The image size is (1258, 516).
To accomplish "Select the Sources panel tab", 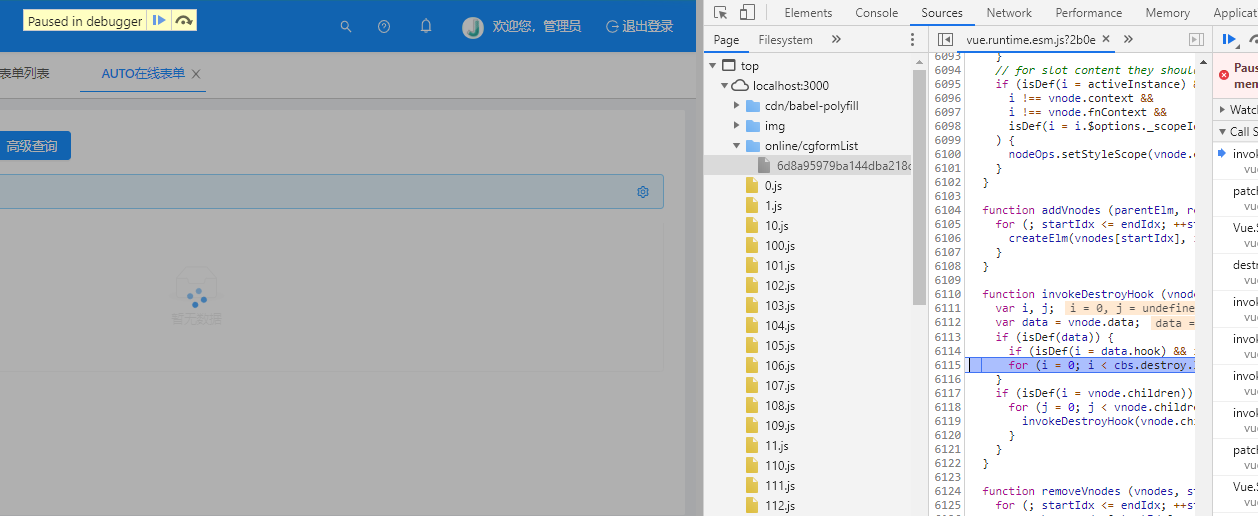I will (942, 13).
